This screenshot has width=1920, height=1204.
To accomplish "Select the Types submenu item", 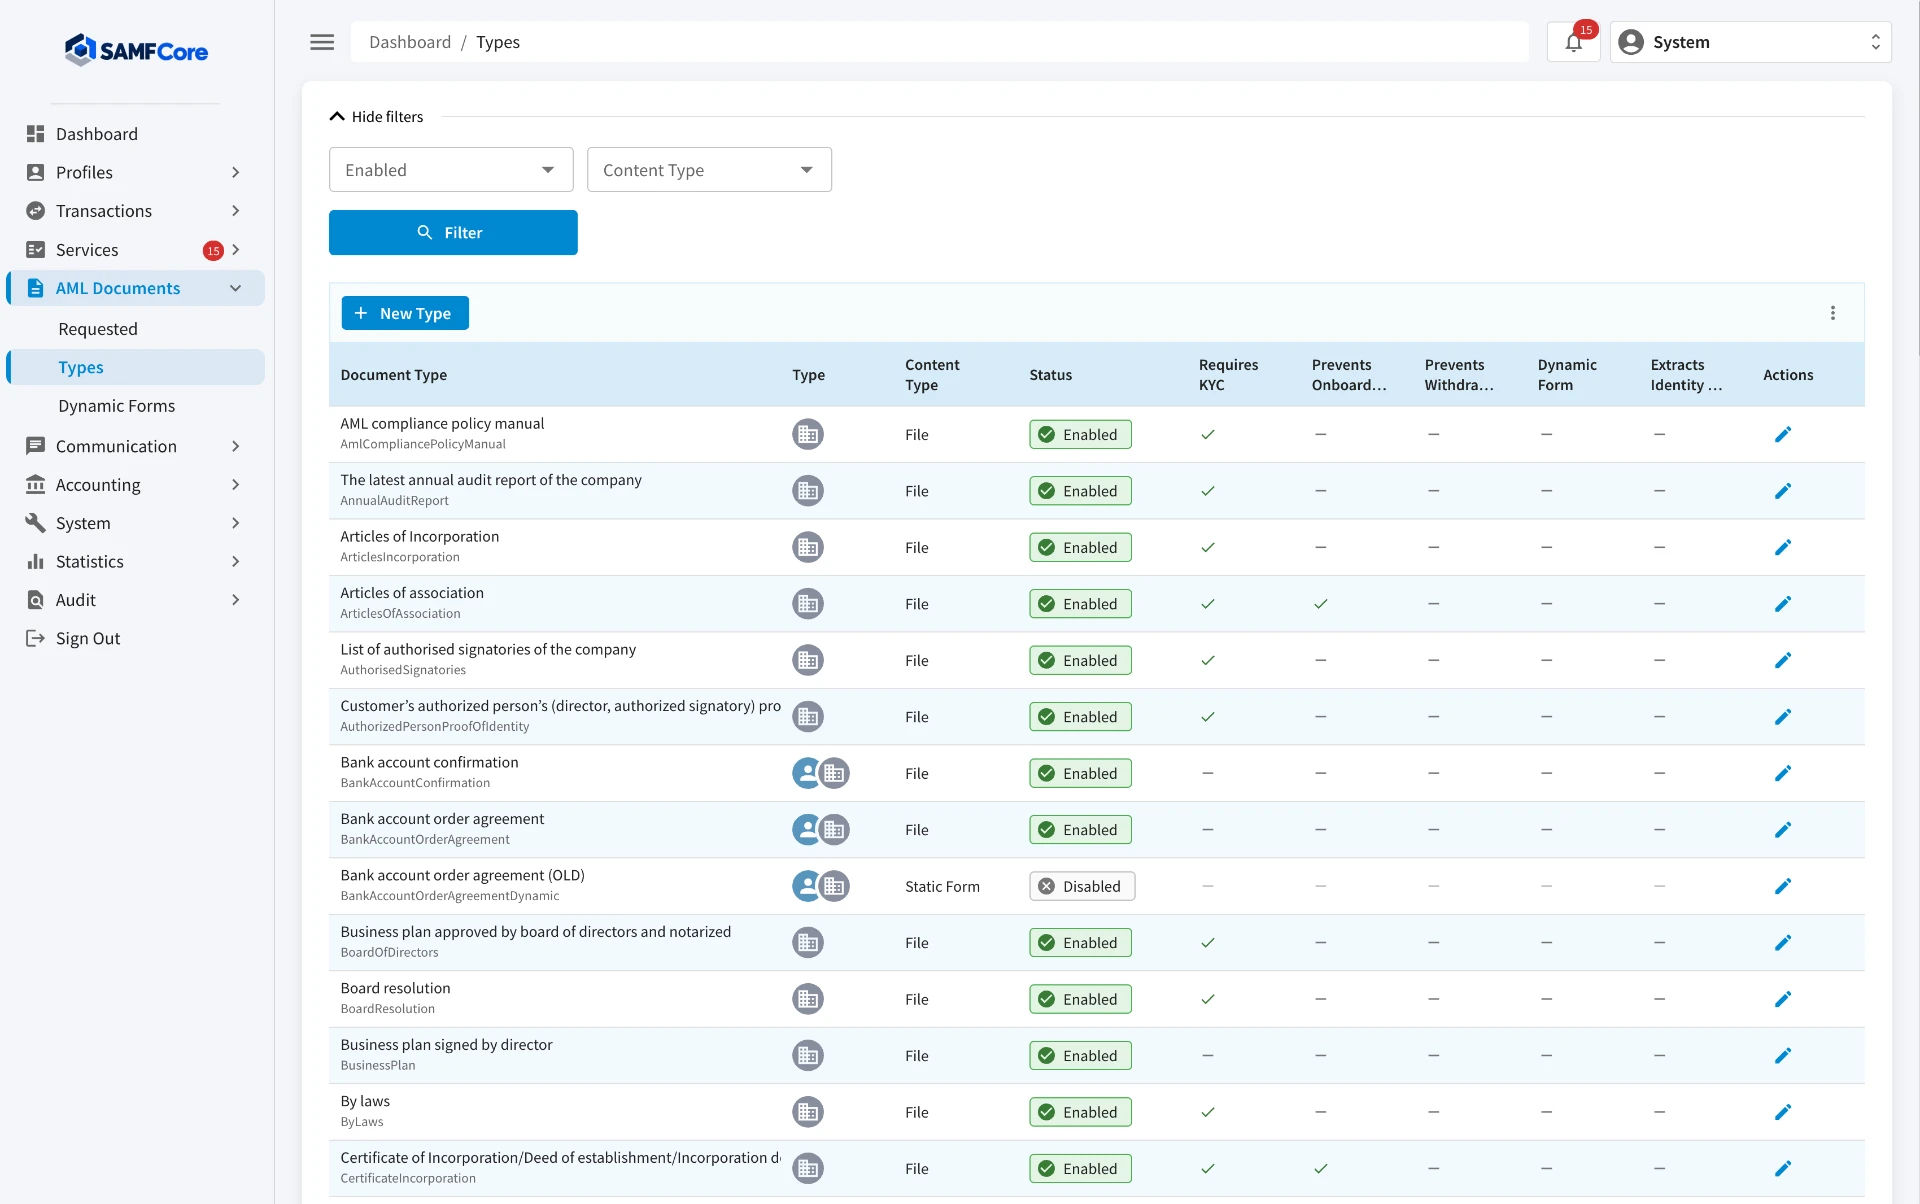I will [x=136, y=367].
